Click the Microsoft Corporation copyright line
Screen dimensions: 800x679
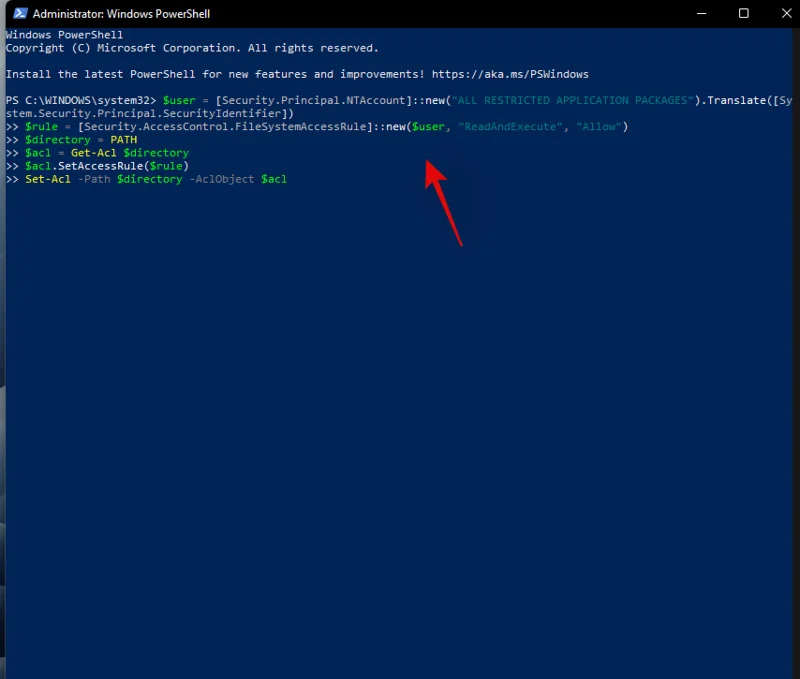[x=192, y=48]
